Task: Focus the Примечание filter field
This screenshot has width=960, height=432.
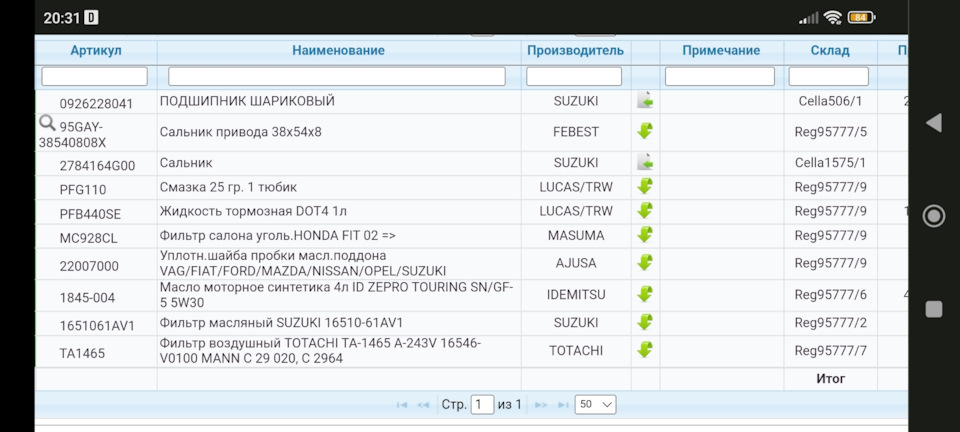Action: (x=719, y=76)
